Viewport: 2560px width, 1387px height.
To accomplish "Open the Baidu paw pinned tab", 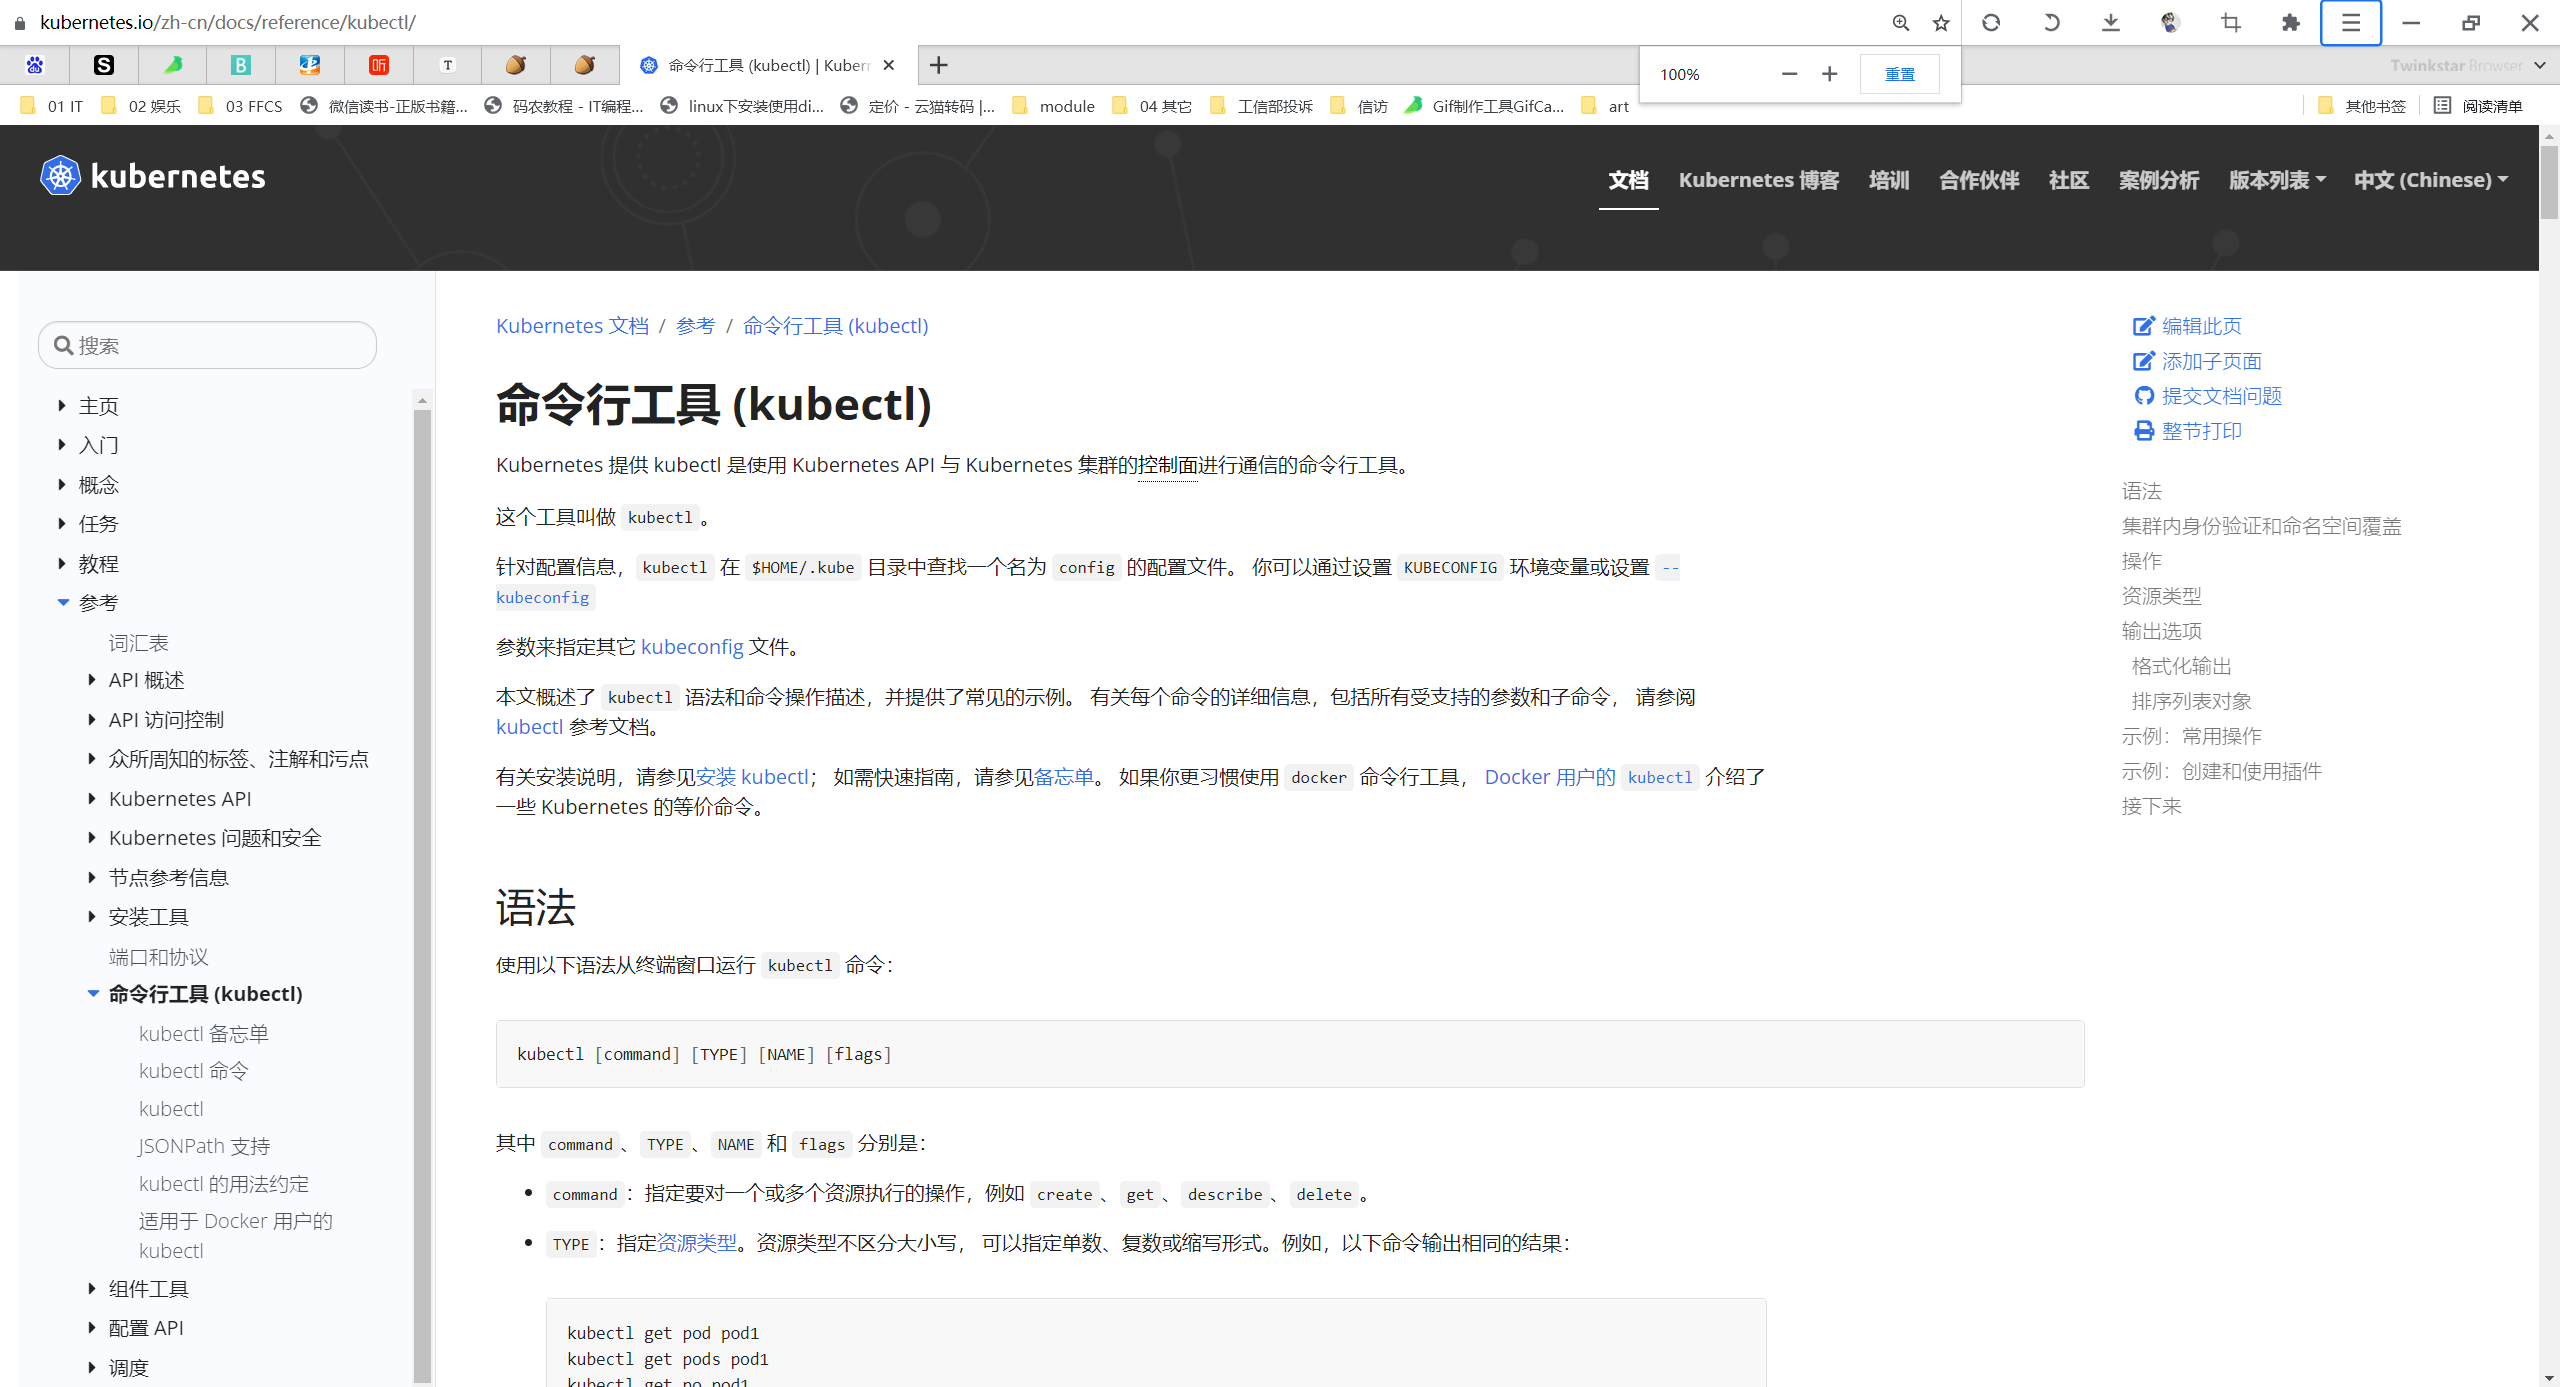I will (35, 65).
